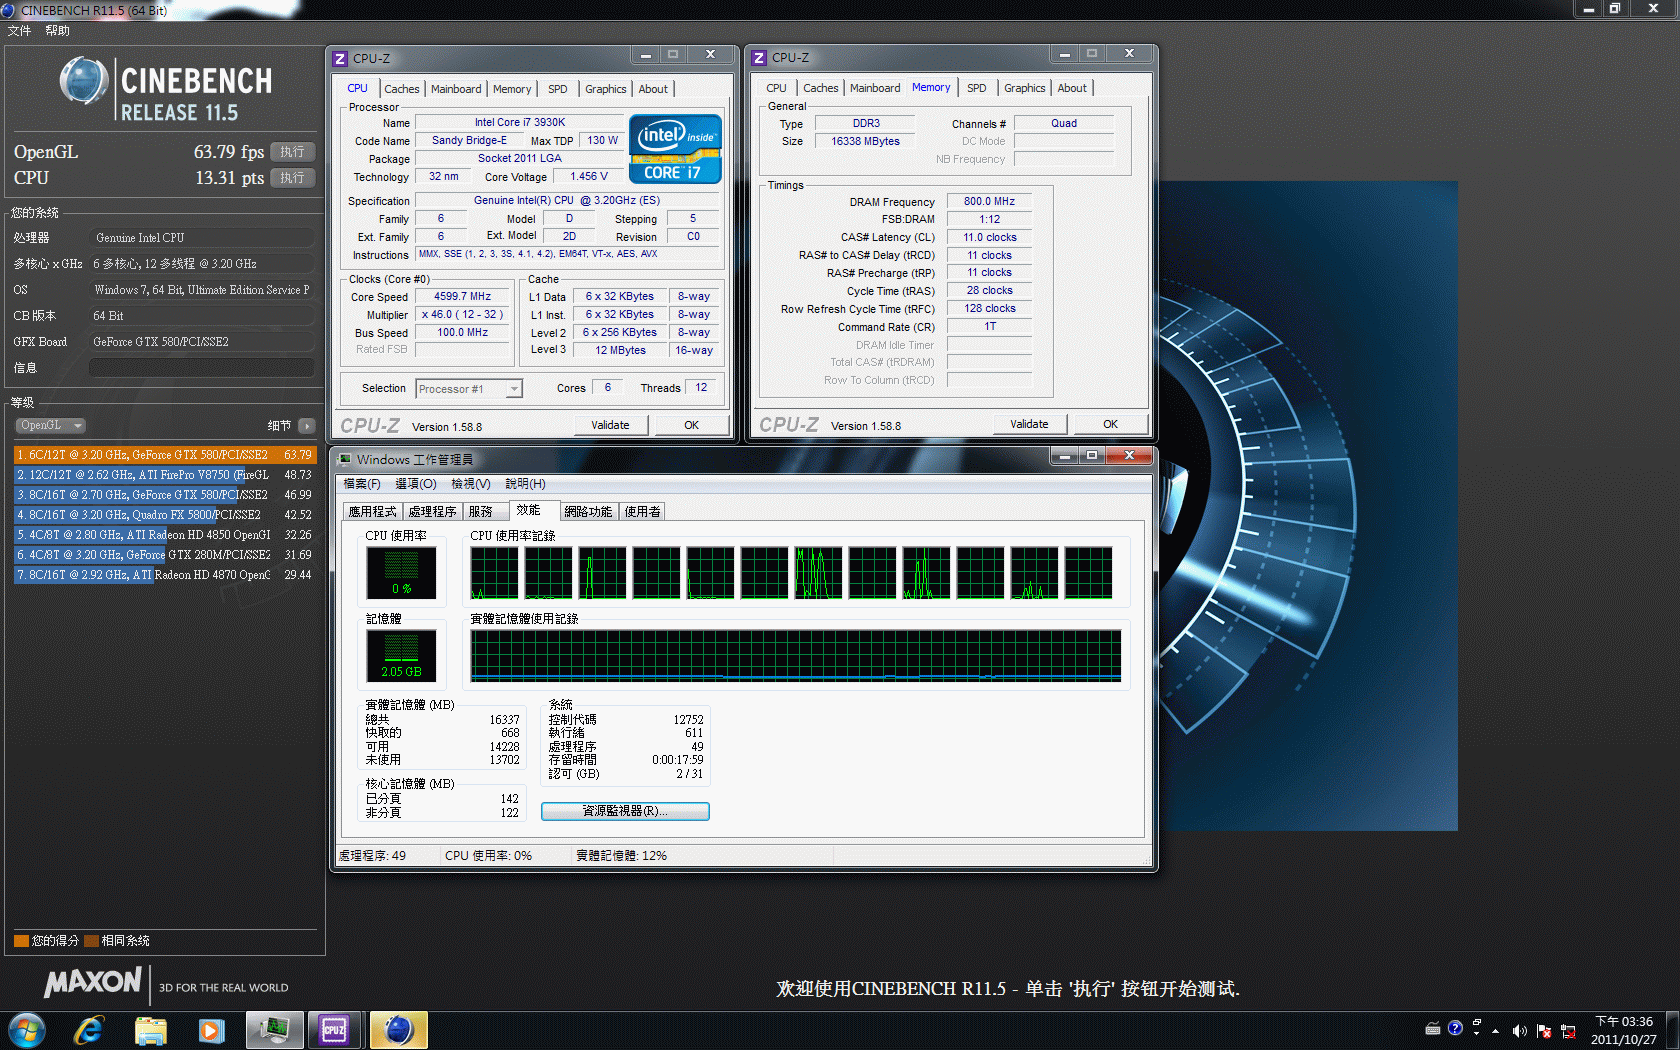
Task: Show hidden tray icons arrow
Action: pyautogui.click(x=1496, y=1031)
